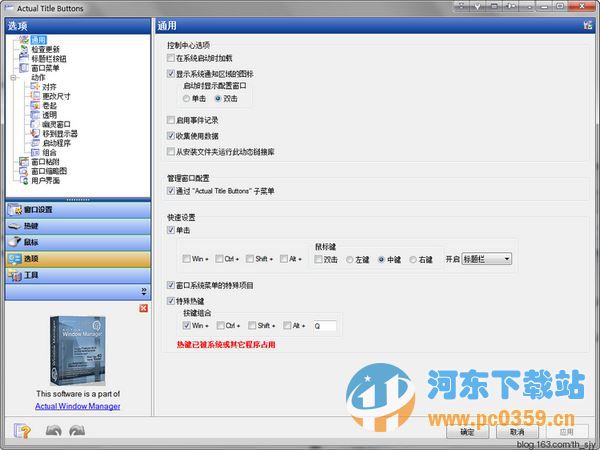Viewport: 600px width, 450px height.
Task: Enable 在系统启动时加载 checkbox
Action: point(171,58)
